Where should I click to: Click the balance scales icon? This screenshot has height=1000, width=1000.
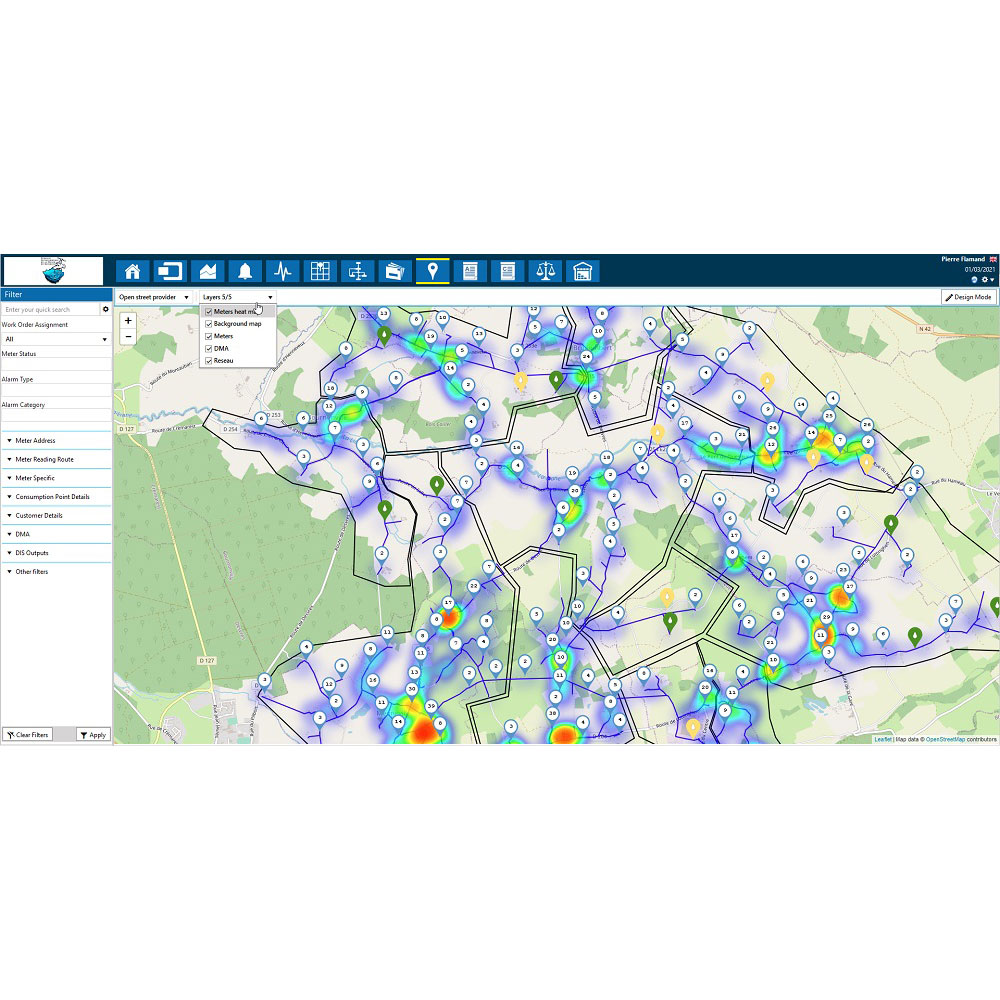click(545, 271)
